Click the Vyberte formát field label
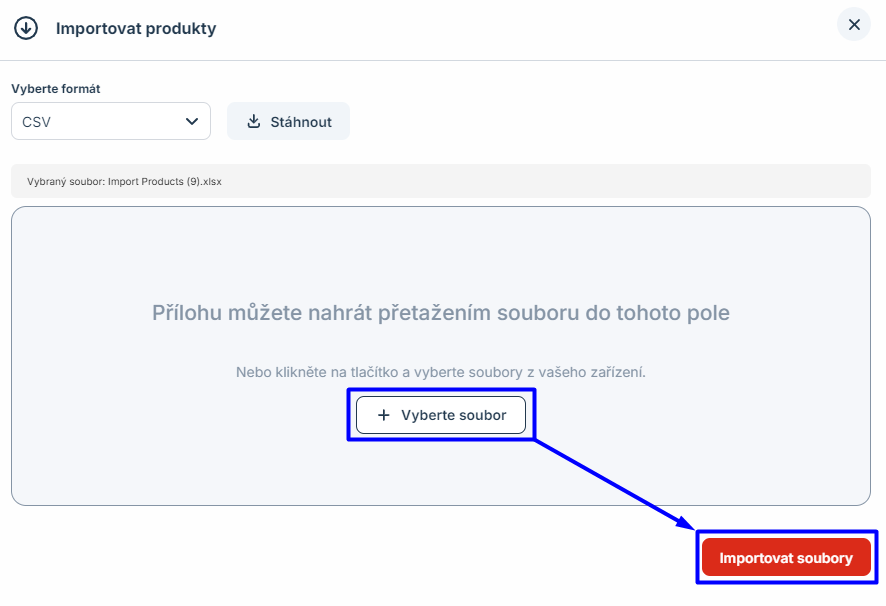The image size is (886, 606). click(56, 88)
